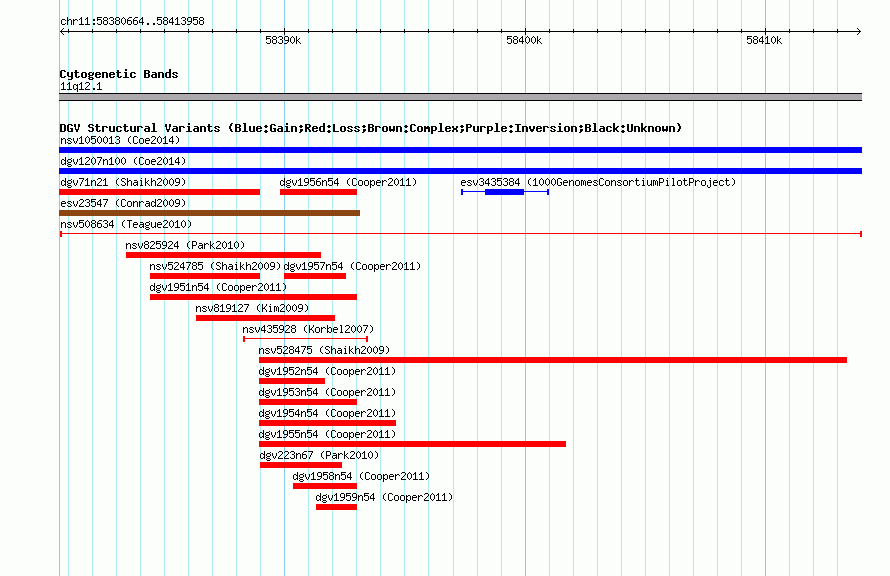Select nsv528475 (Shaikh2009) label
The image size is (890, 576).
[x=324, y=350]
